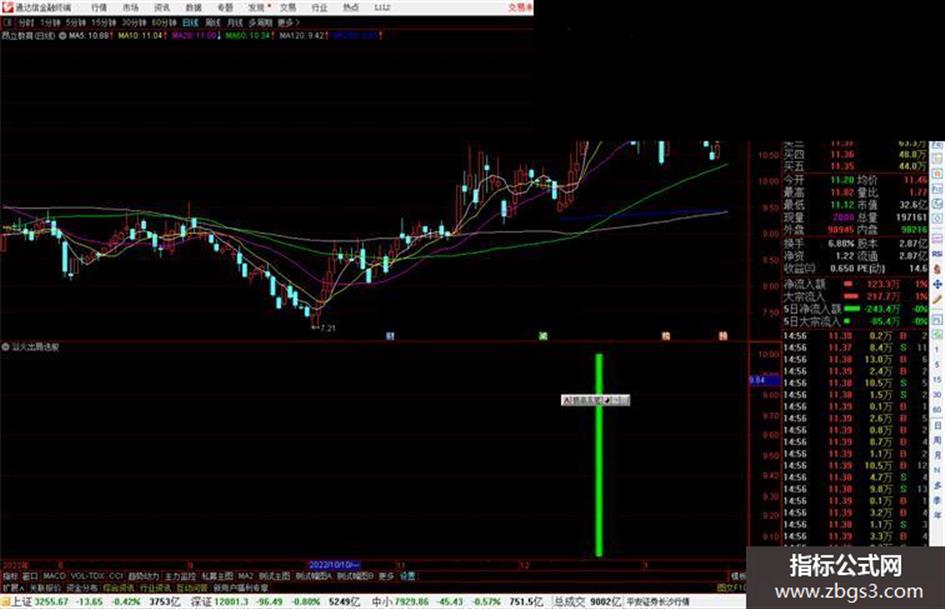Click the 9.84 blue value marker
The height and width of the screenshot is (609, 945).
coord(764,380)
